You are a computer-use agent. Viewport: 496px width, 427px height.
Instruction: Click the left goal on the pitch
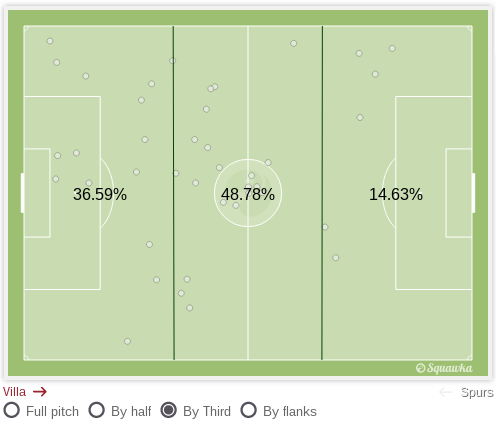[x=22, y=193]
